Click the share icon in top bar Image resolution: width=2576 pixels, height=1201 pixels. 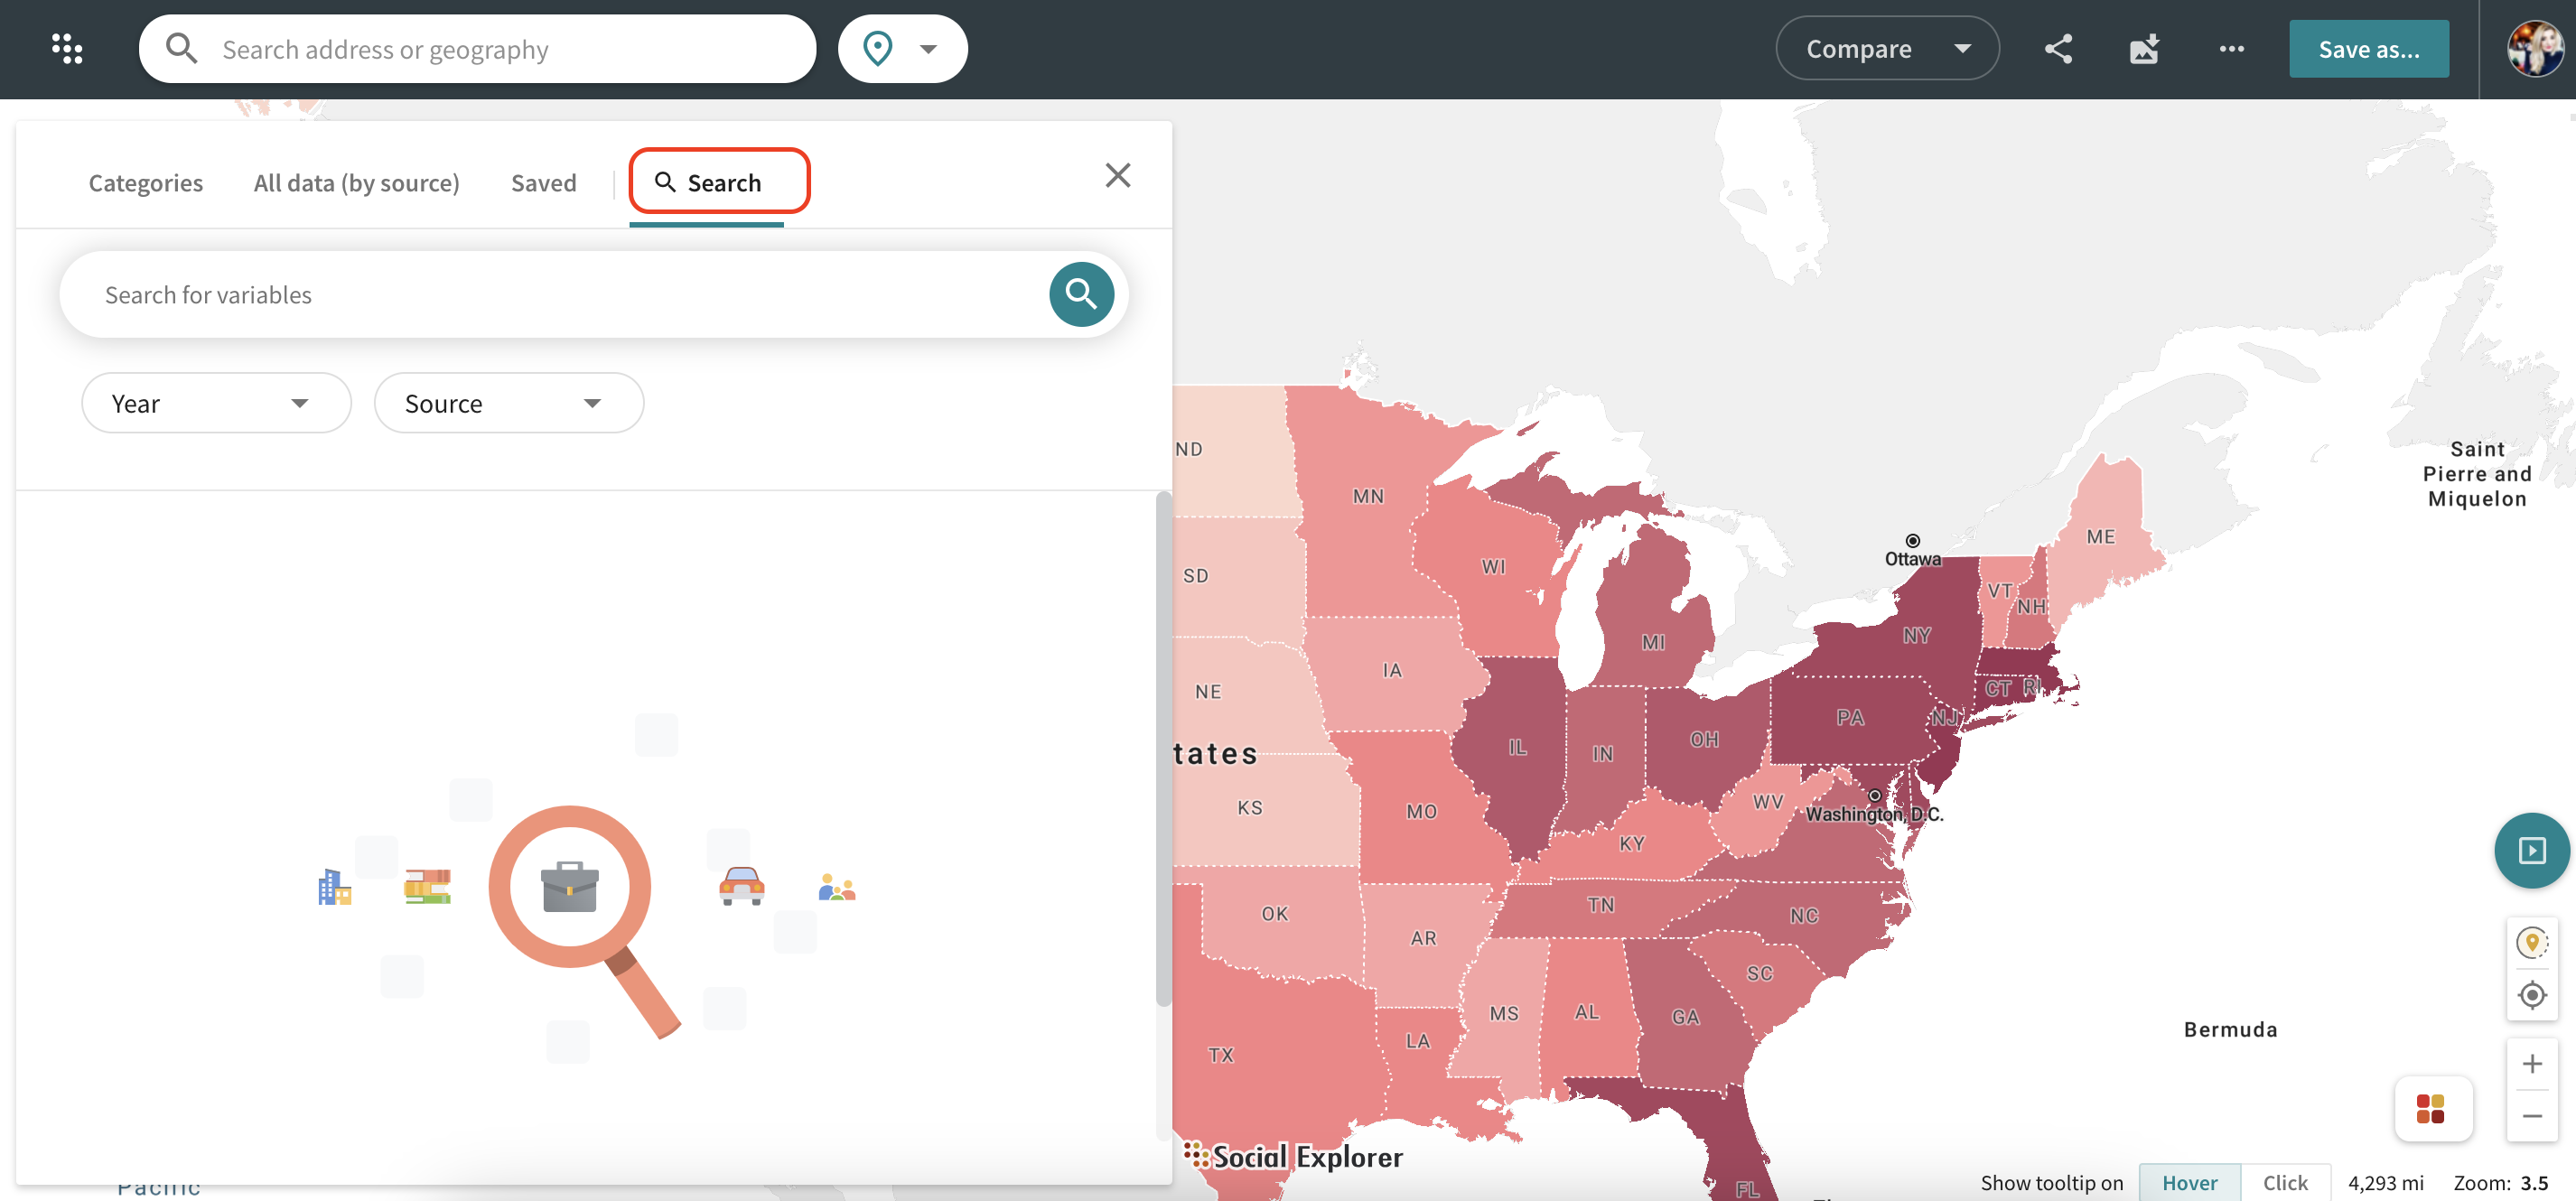[x=2057, y=48]
